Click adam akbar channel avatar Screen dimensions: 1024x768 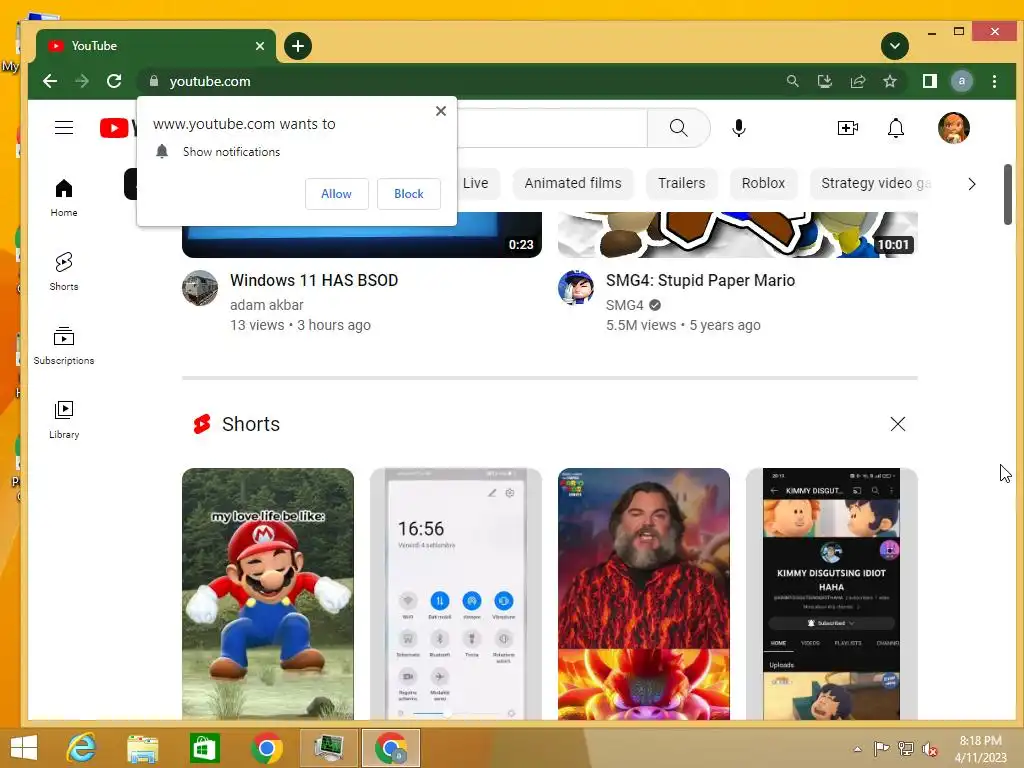(200, 288)
